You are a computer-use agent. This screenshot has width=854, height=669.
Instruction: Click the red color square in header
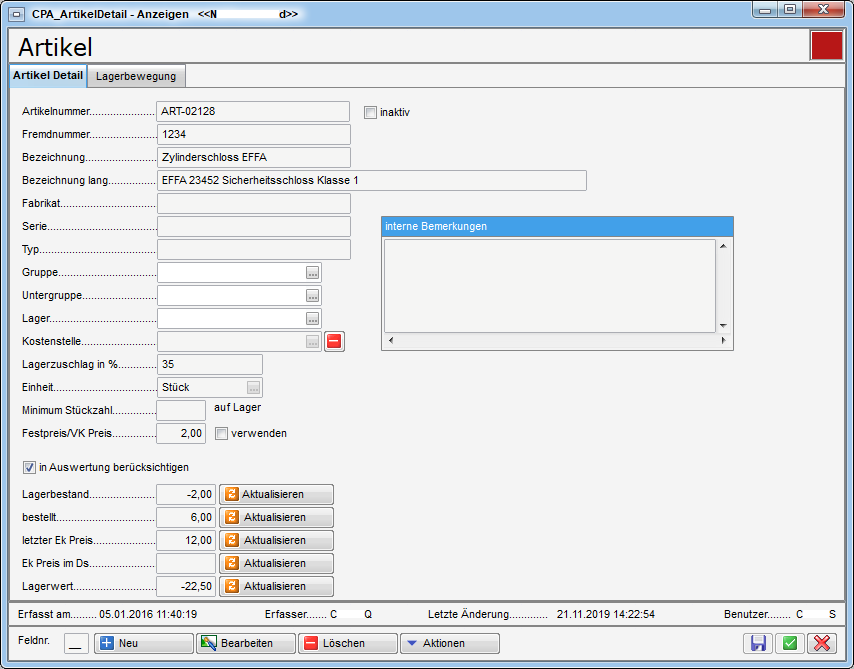click(826, 46)
